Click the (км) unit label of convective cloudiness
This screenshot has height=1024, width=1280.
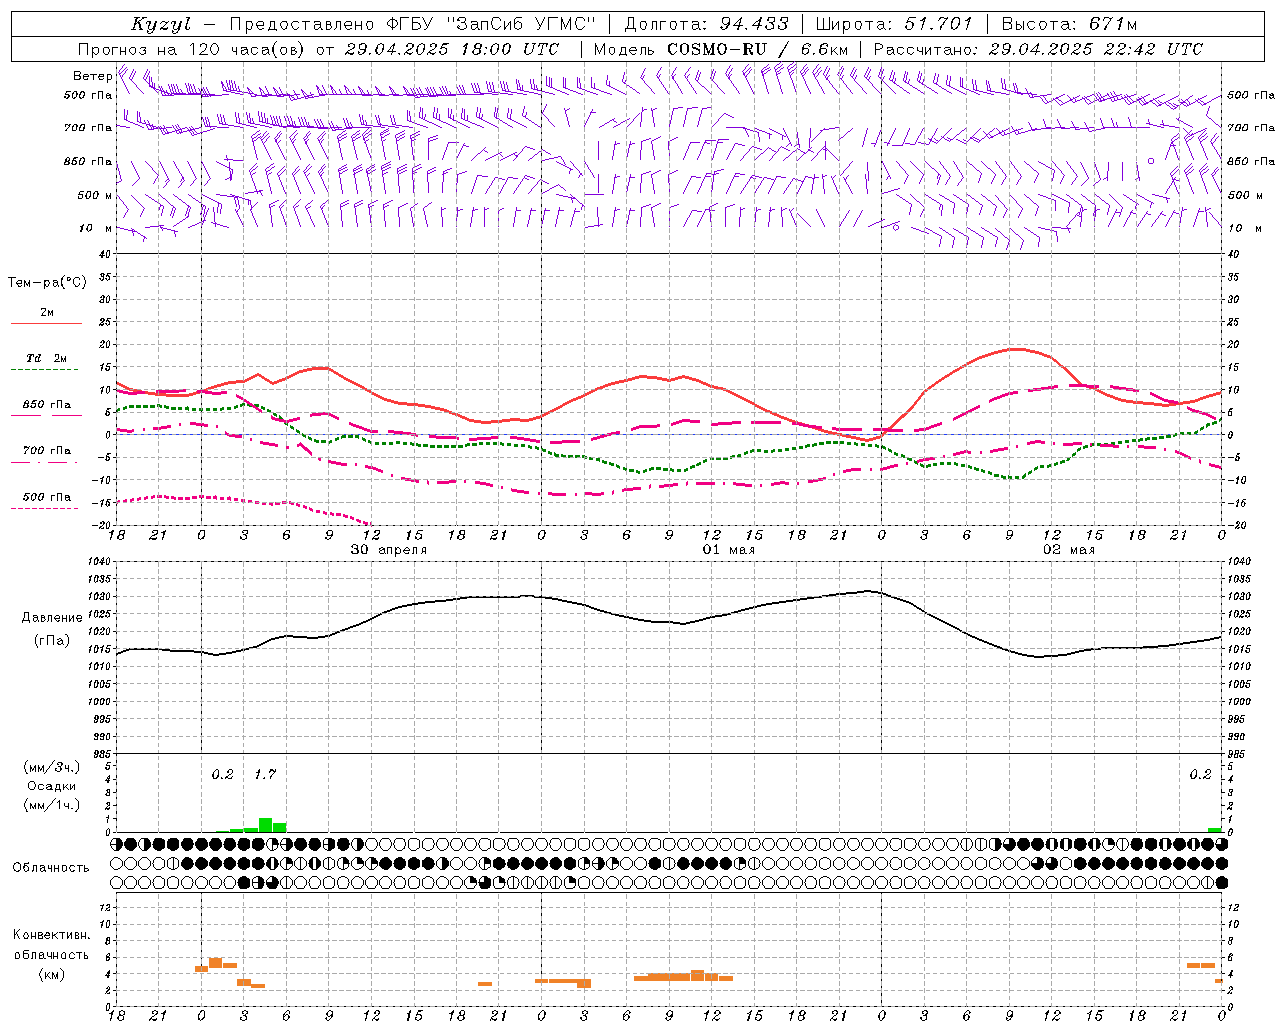tap(52, 974)
